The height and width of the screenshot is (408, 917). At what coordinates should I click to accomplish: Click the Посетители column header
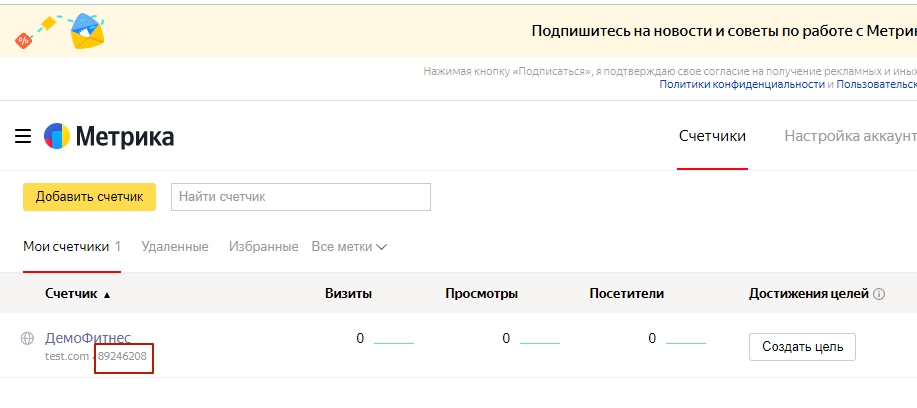pyautogui.click(x=627, y=293)
